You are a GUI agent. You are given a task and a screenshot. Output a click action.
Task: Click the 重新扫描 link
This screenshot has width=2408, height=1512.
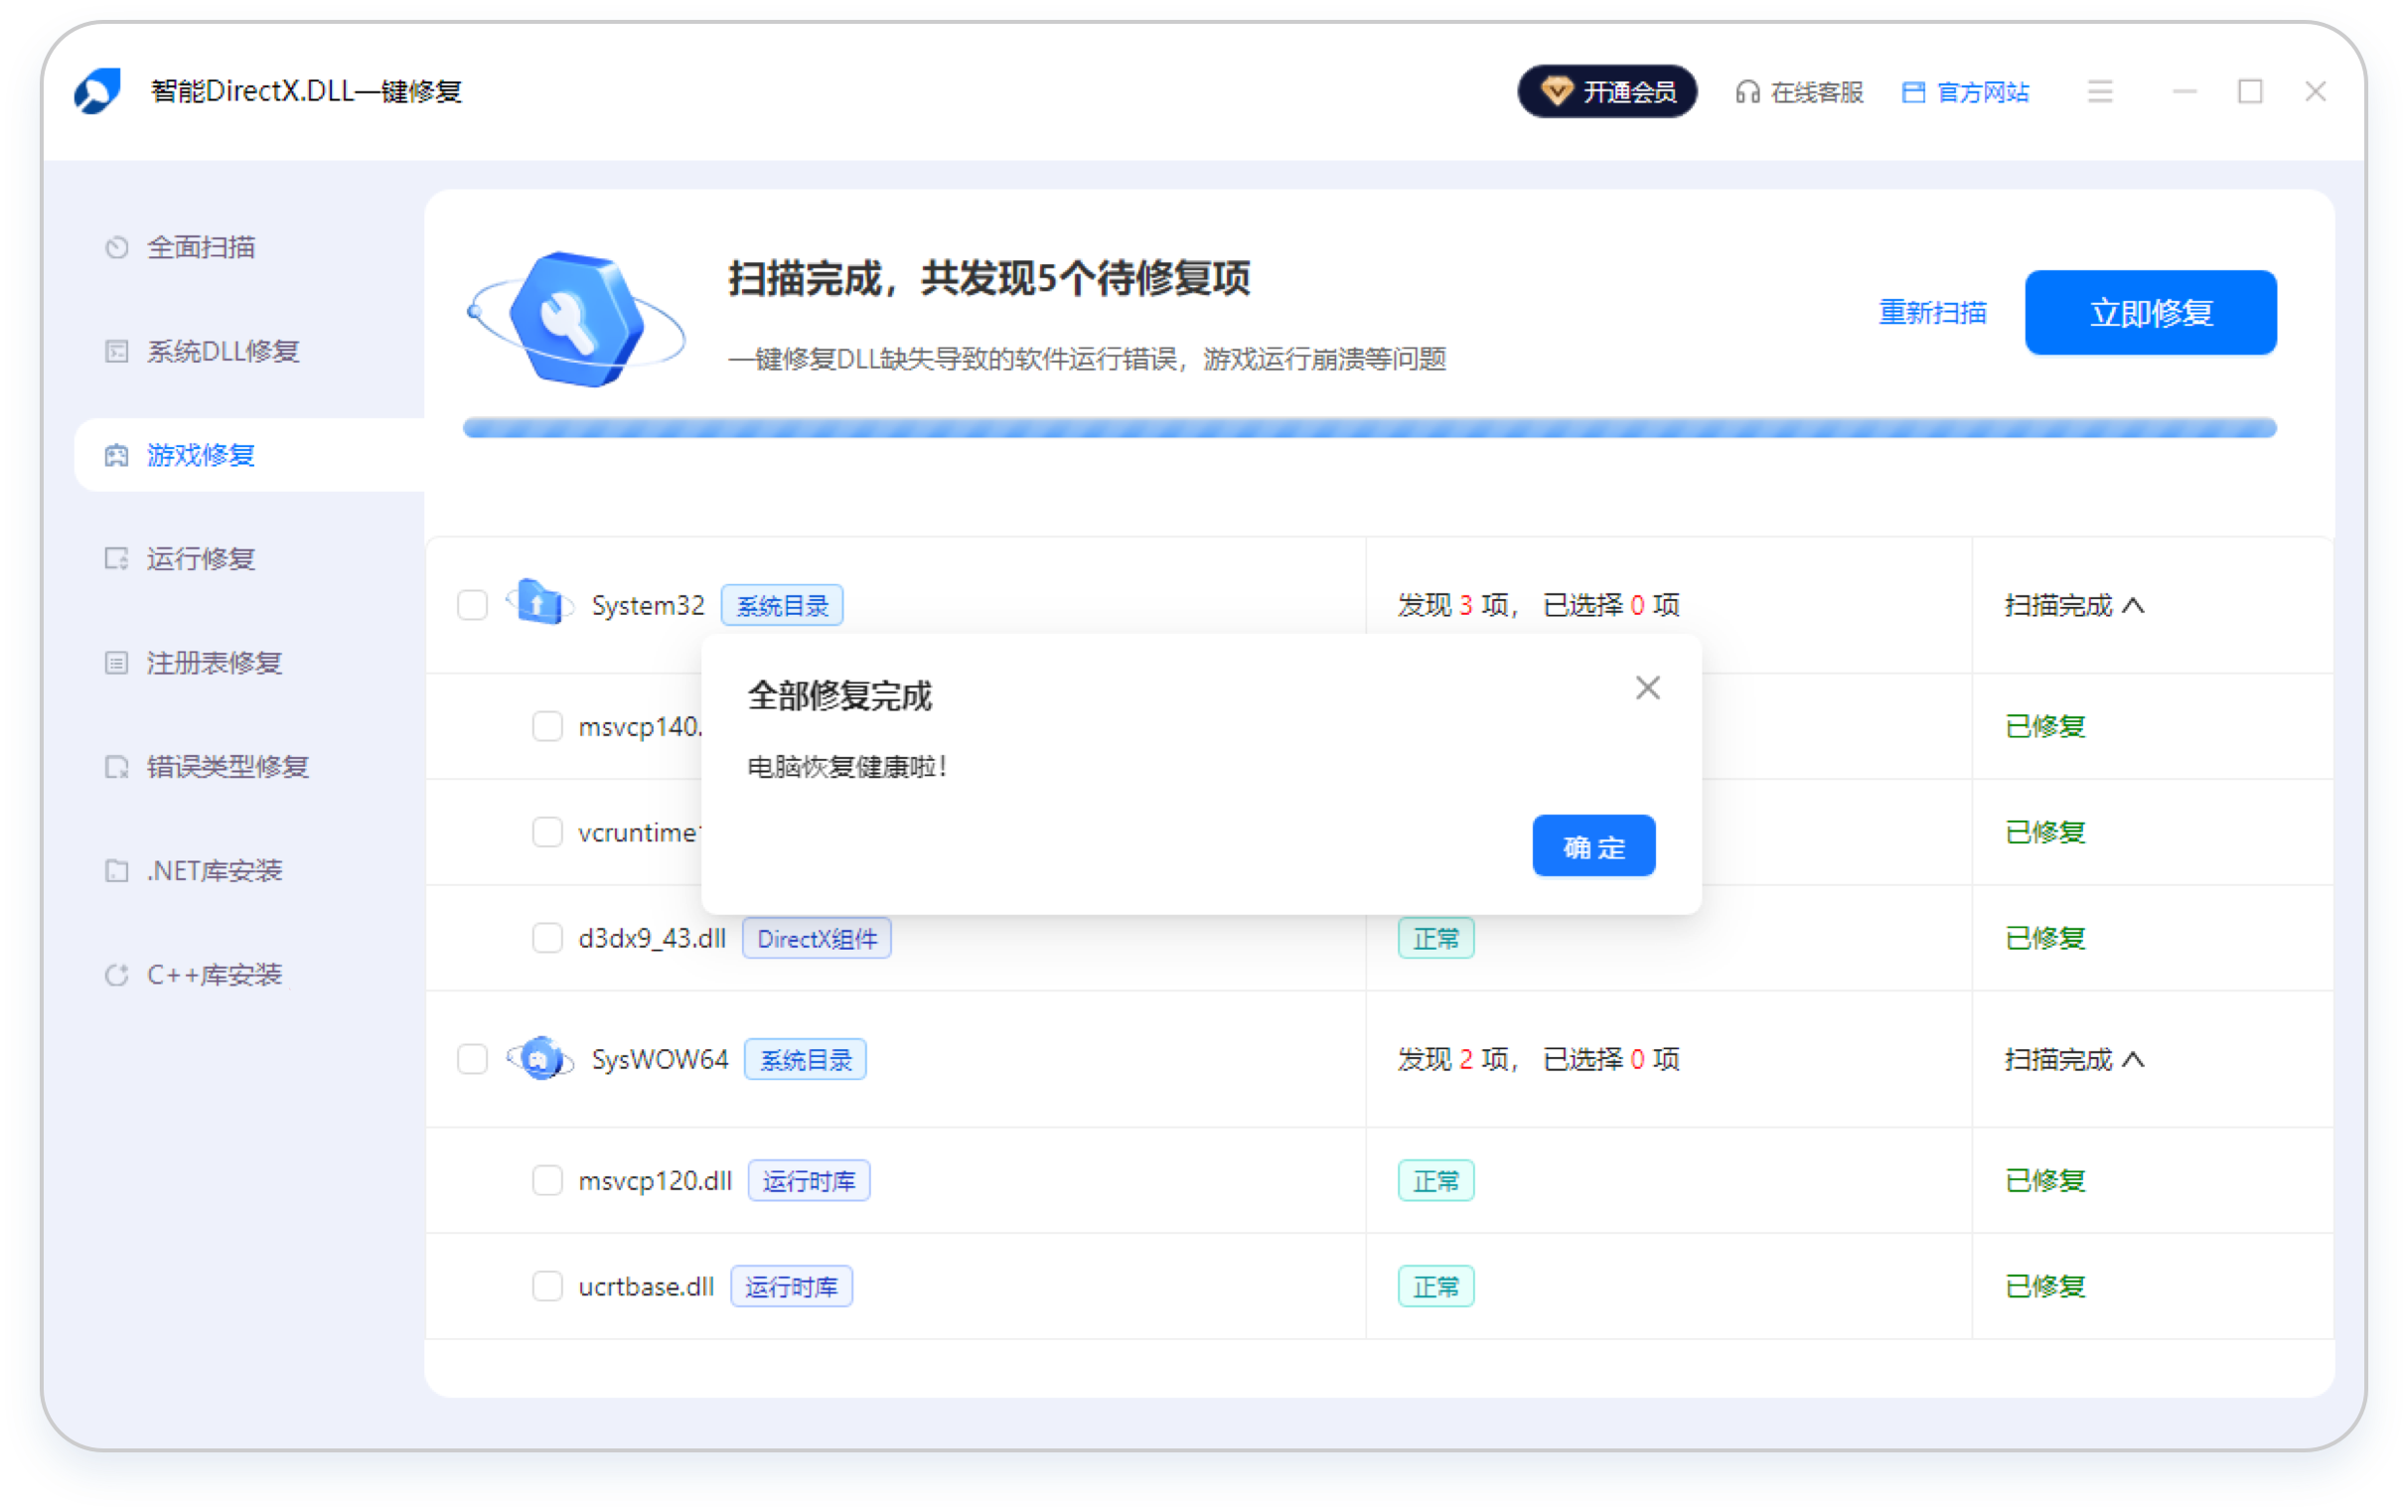(1932, 313)
